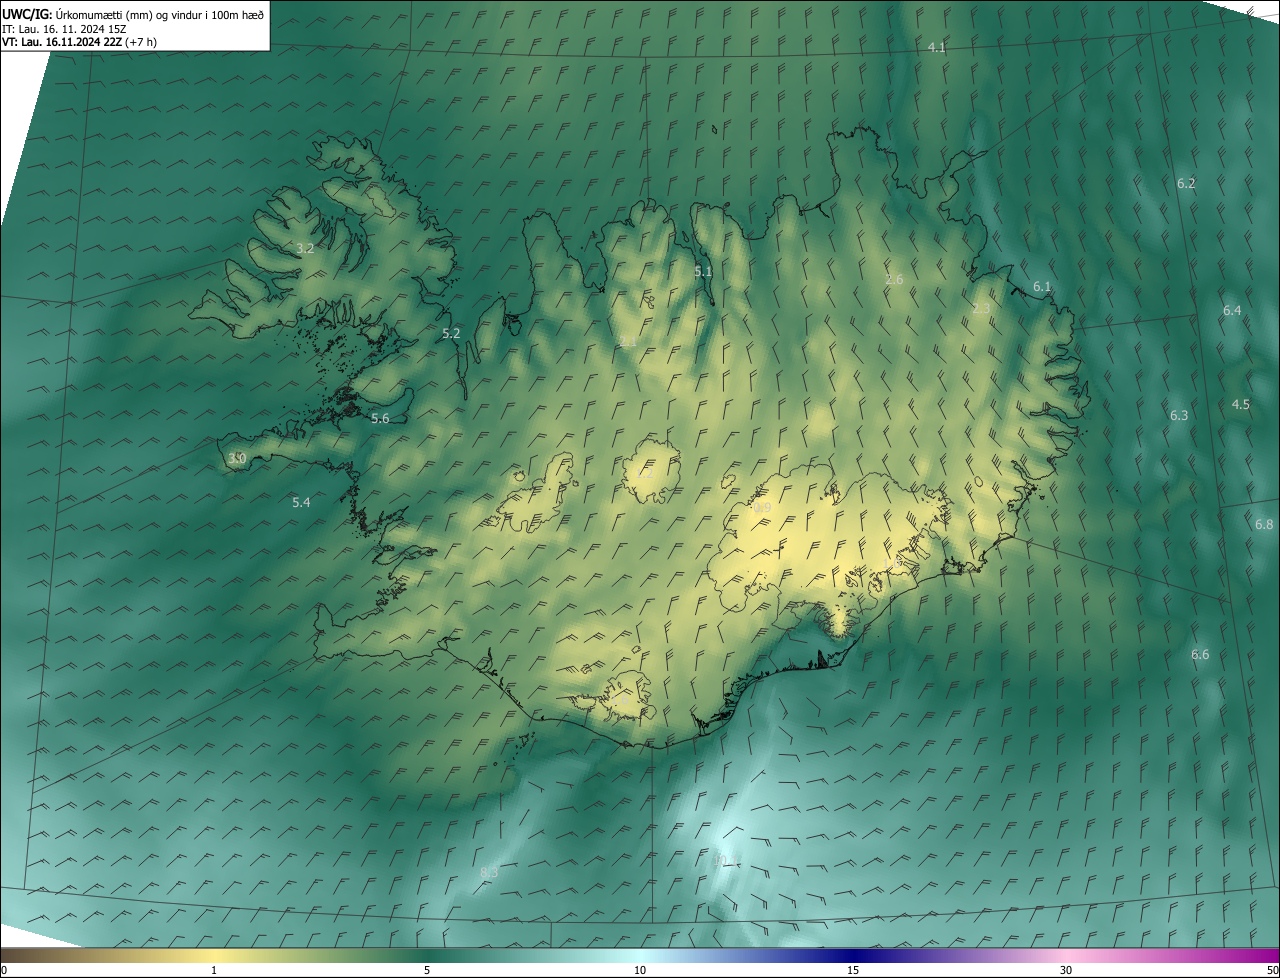Pick the dark navy colour-bar segment above 15

(853, 955)
